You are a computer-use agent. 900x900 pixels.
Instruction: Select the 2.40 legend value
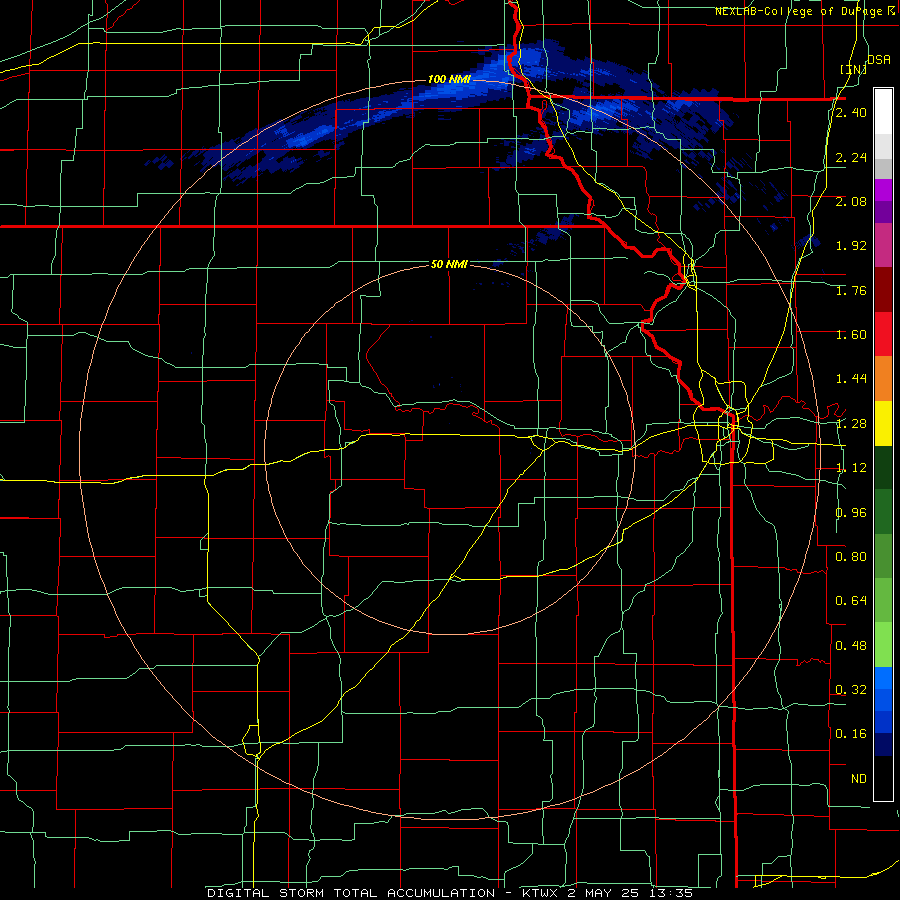[x=851, y=112]
